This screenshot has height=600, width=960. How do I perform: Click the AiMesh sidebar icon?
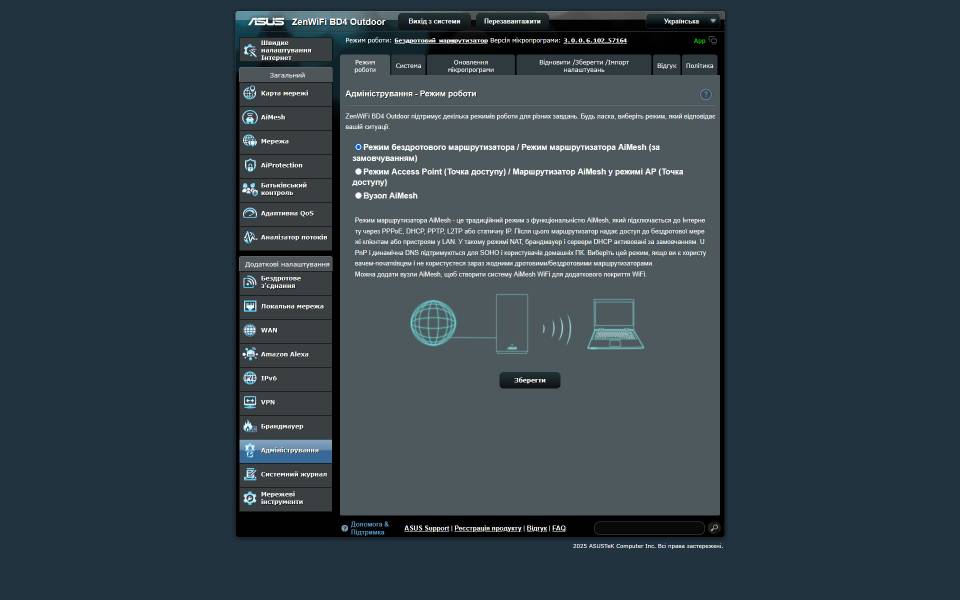click(250, 117)
